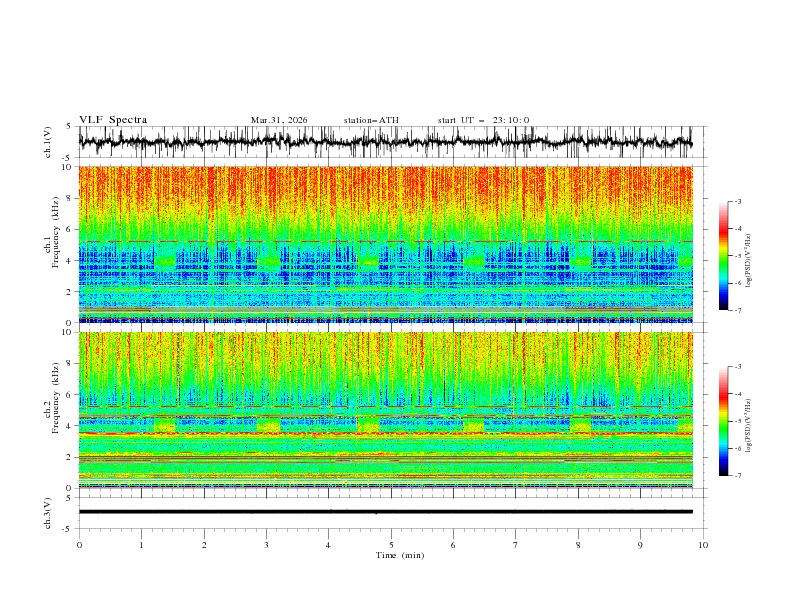This screenshot has width=792, height=612.
Task: Click the 'VLF Spectra' title text
Action: coord(113,120)
